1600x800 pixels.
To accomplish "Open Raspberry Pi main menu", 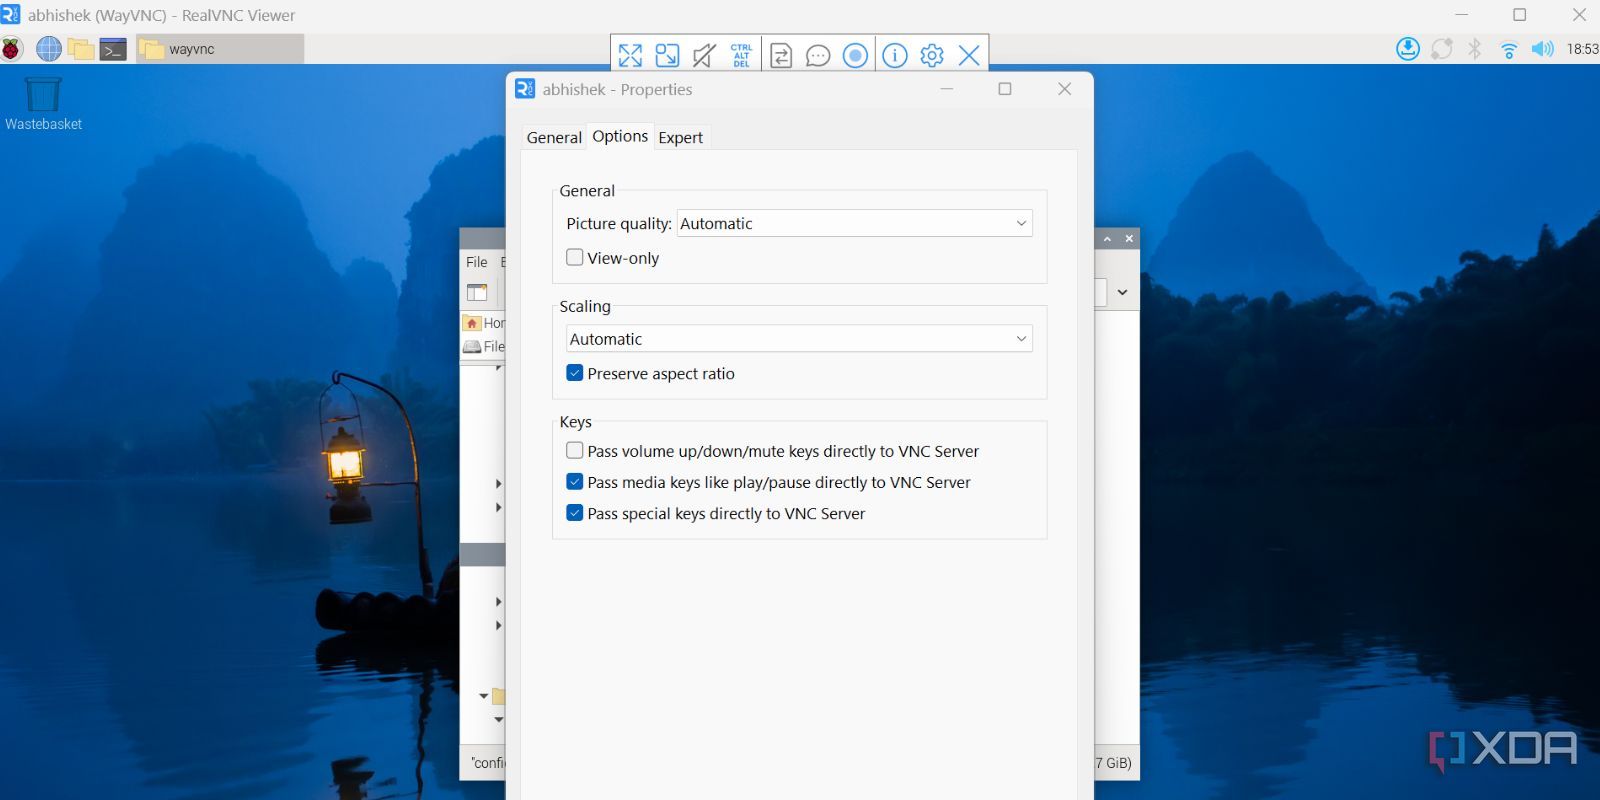I will point(12,48).
